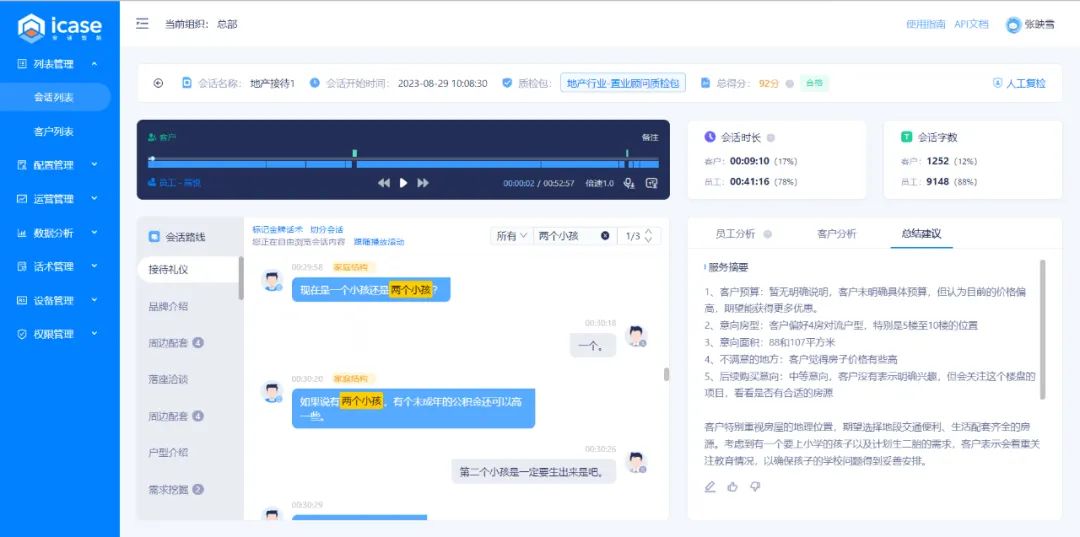Expand the 数据分析 sidebar menu
Screen dimensions: 1080x537
(60, 233)
